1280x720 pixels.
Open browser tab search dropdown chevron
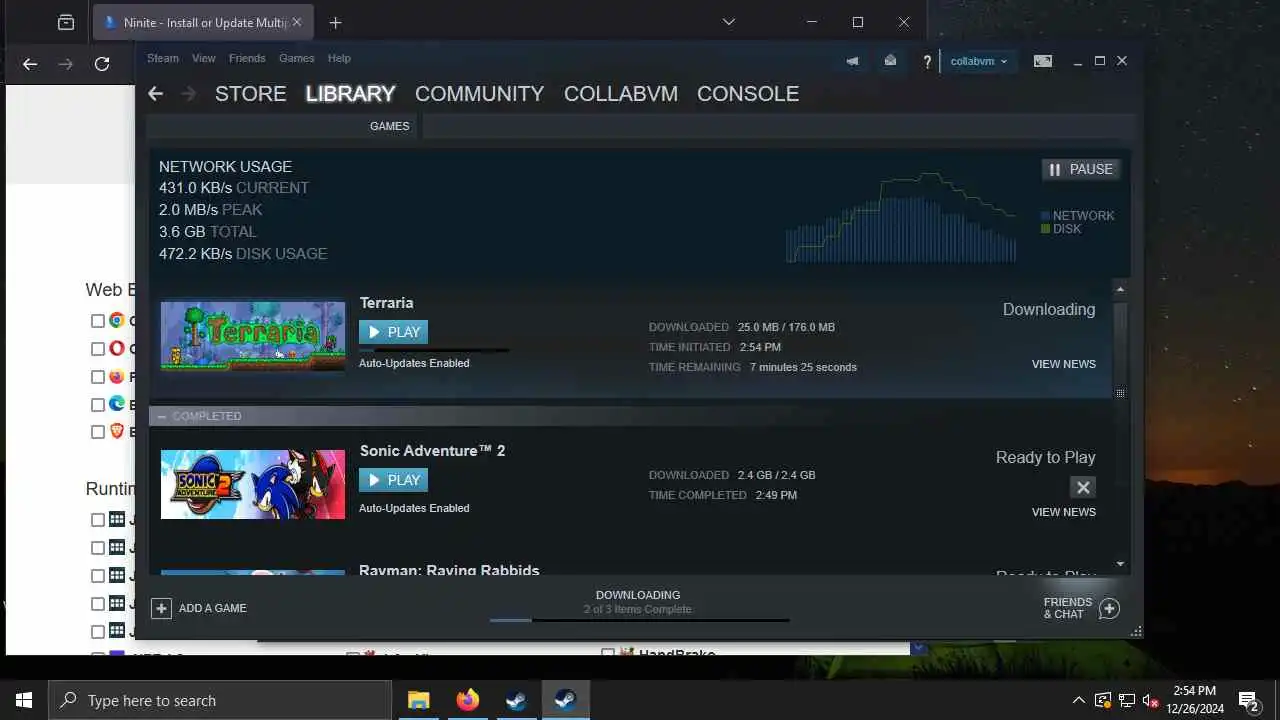[729, 22]
